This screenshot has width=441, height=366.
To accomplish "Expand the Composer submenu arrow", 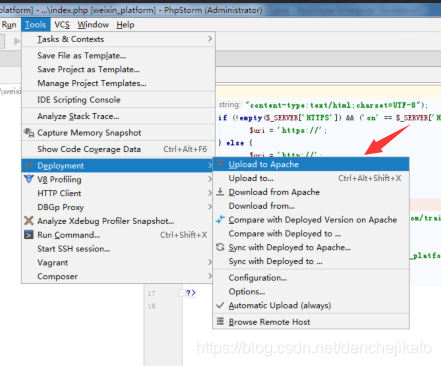I will coord(210,276).
